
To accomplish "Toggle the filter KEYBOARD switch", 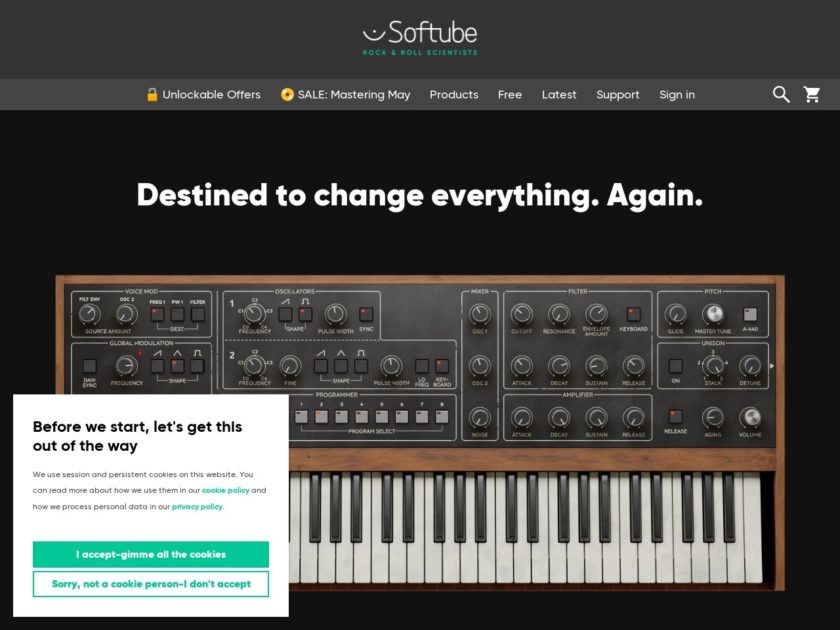I will pyautogui.click(x=633, y=314).
